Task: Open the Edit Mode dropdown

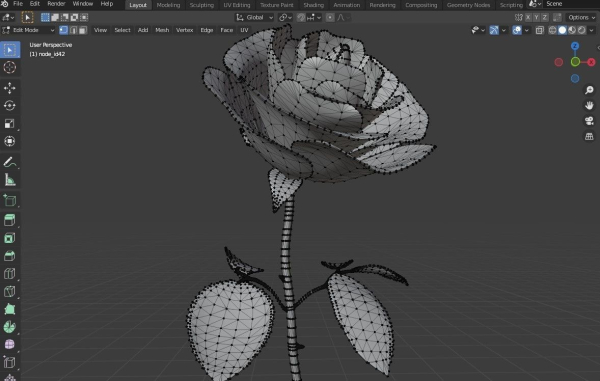Action: (x=29, y=30)
